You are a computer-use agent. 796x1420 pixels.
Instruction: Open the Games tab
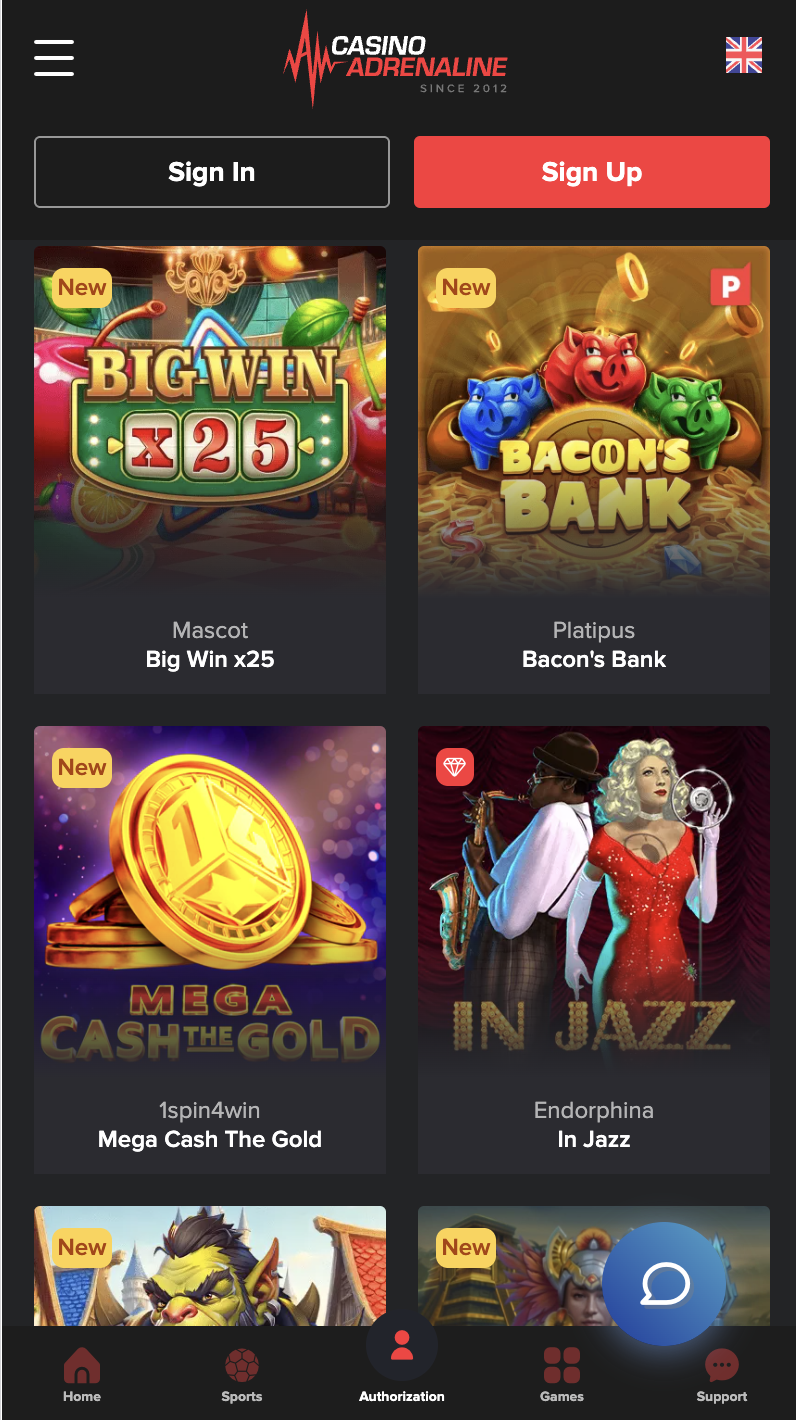coord(562,1375)
